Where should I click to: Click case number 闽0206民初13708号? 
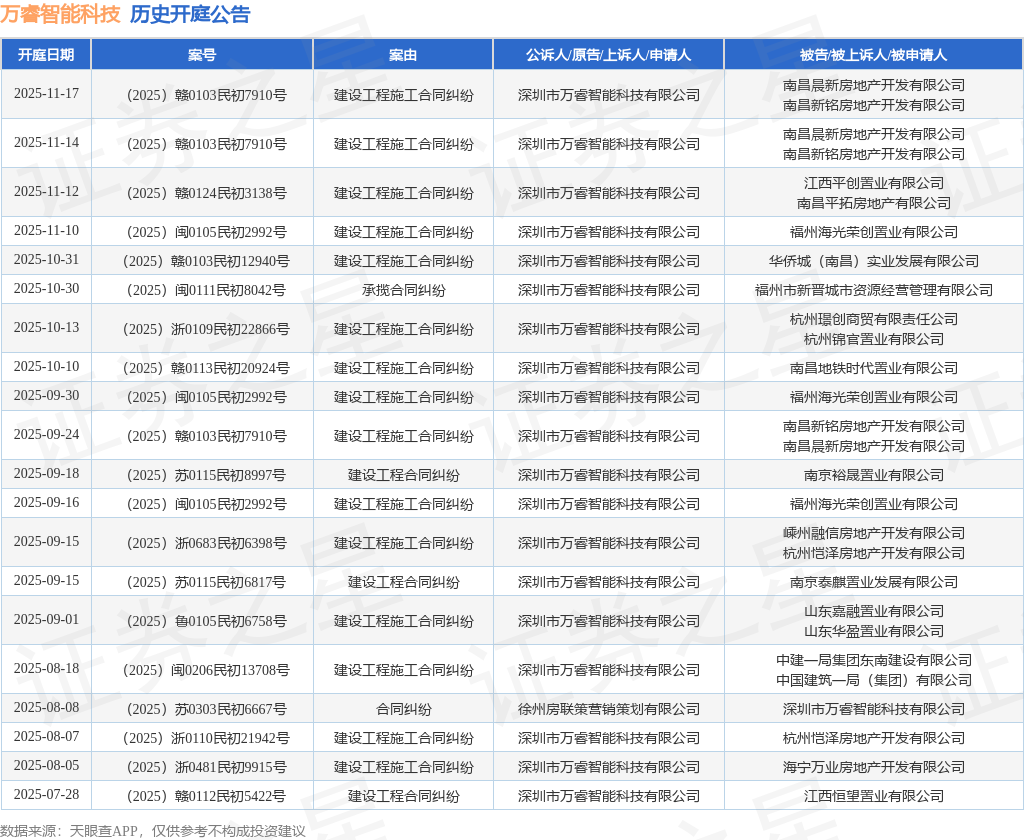(206, 670)
